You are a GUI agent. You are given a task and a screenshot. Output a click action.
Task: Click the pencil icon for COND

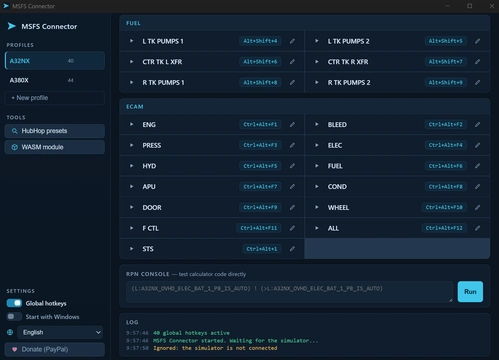(x=478, y=186)
